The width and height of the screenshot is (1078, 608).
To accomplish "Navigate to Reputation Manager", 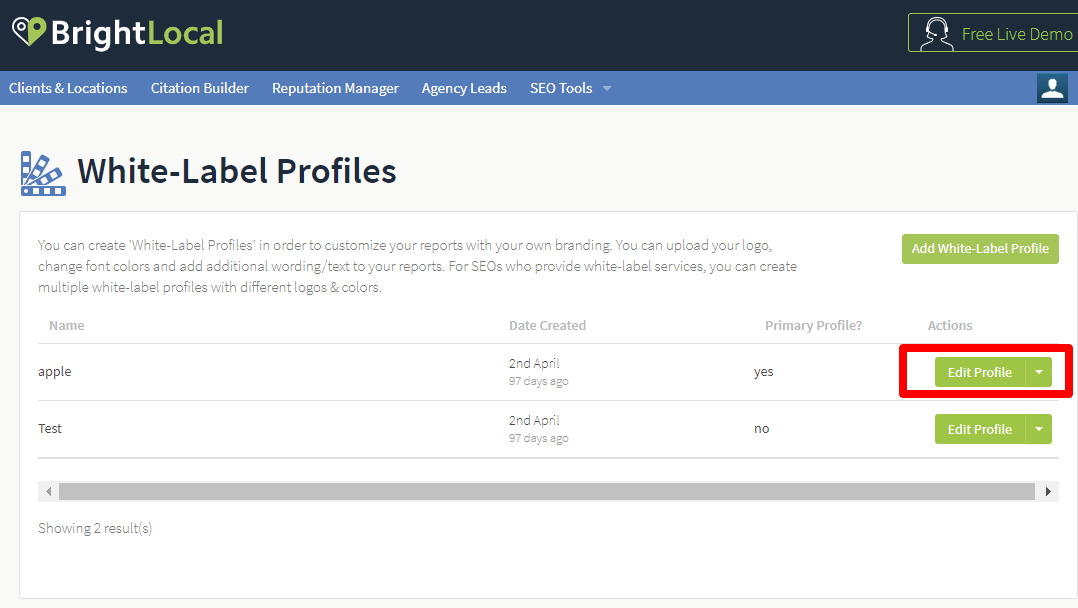I will [x=336, y=88].
